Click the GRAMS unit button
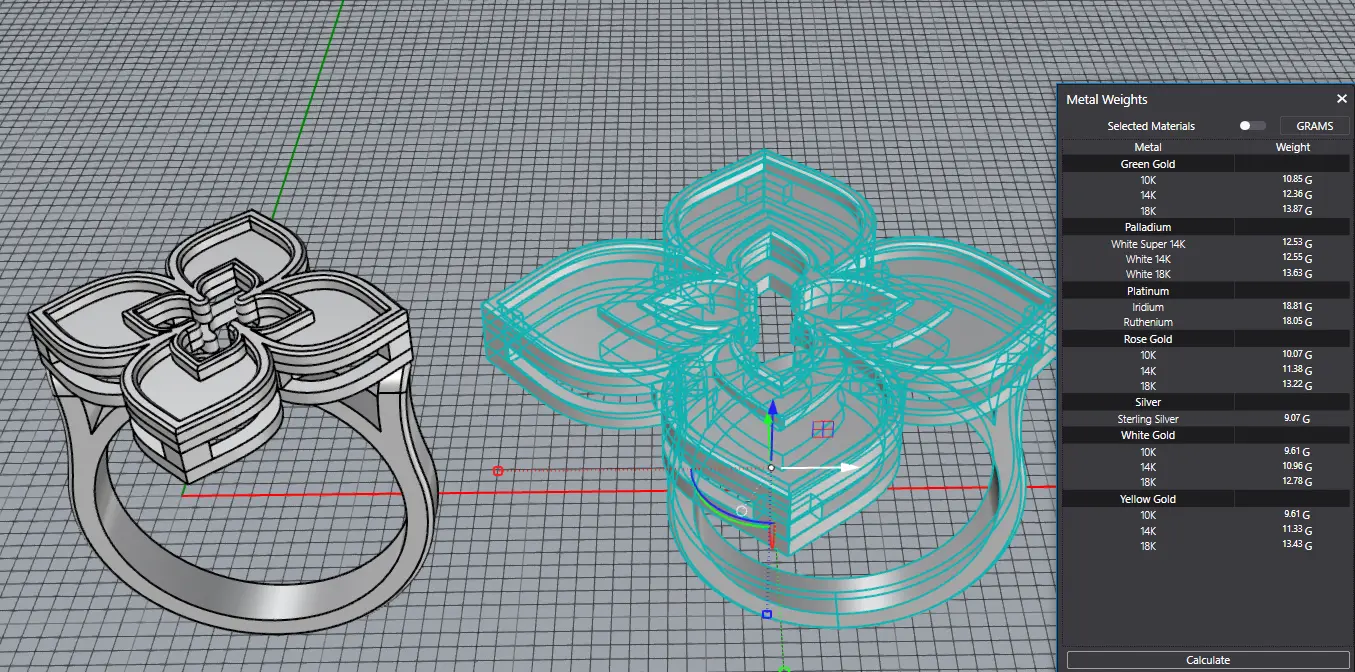1355x672 pixels. coord(1314,126)
